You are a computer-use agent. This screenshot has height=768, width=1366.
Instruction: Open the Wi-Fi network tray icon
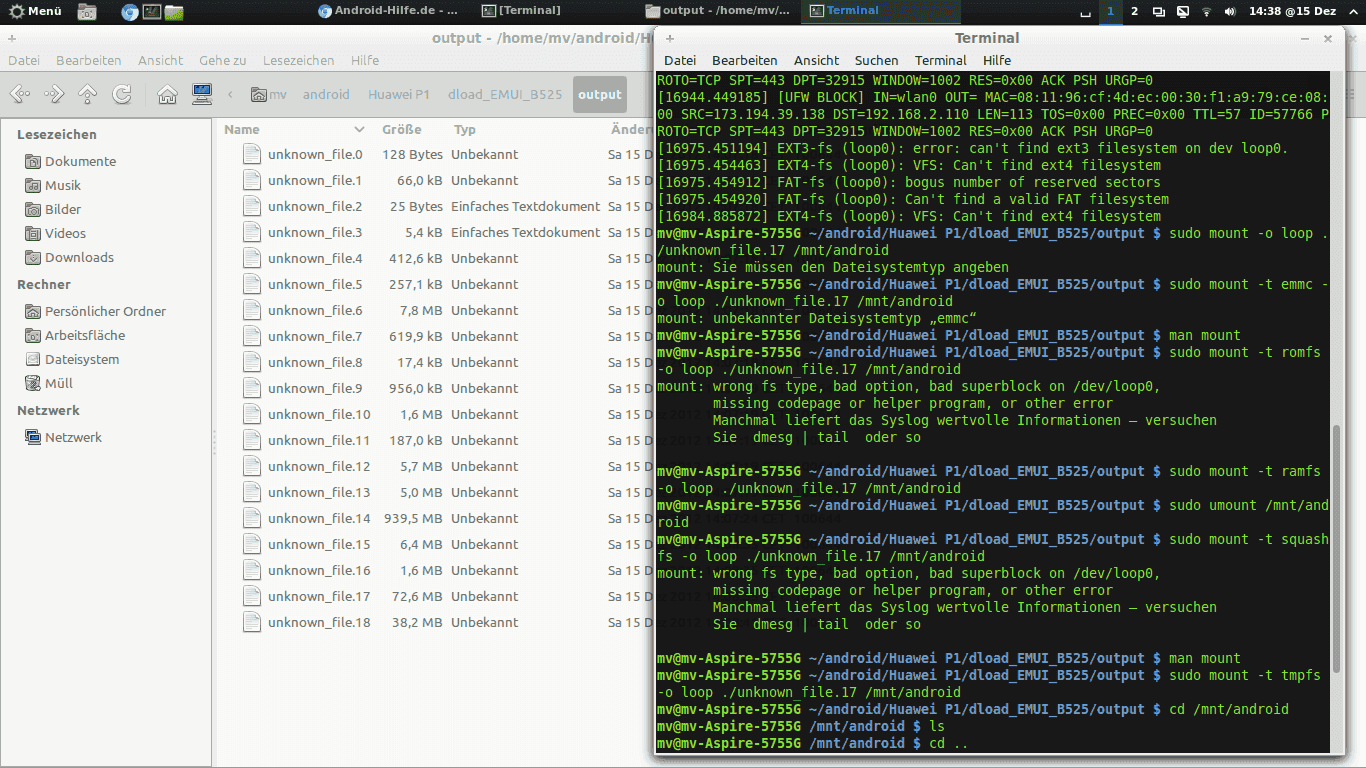pos(1206,12)
